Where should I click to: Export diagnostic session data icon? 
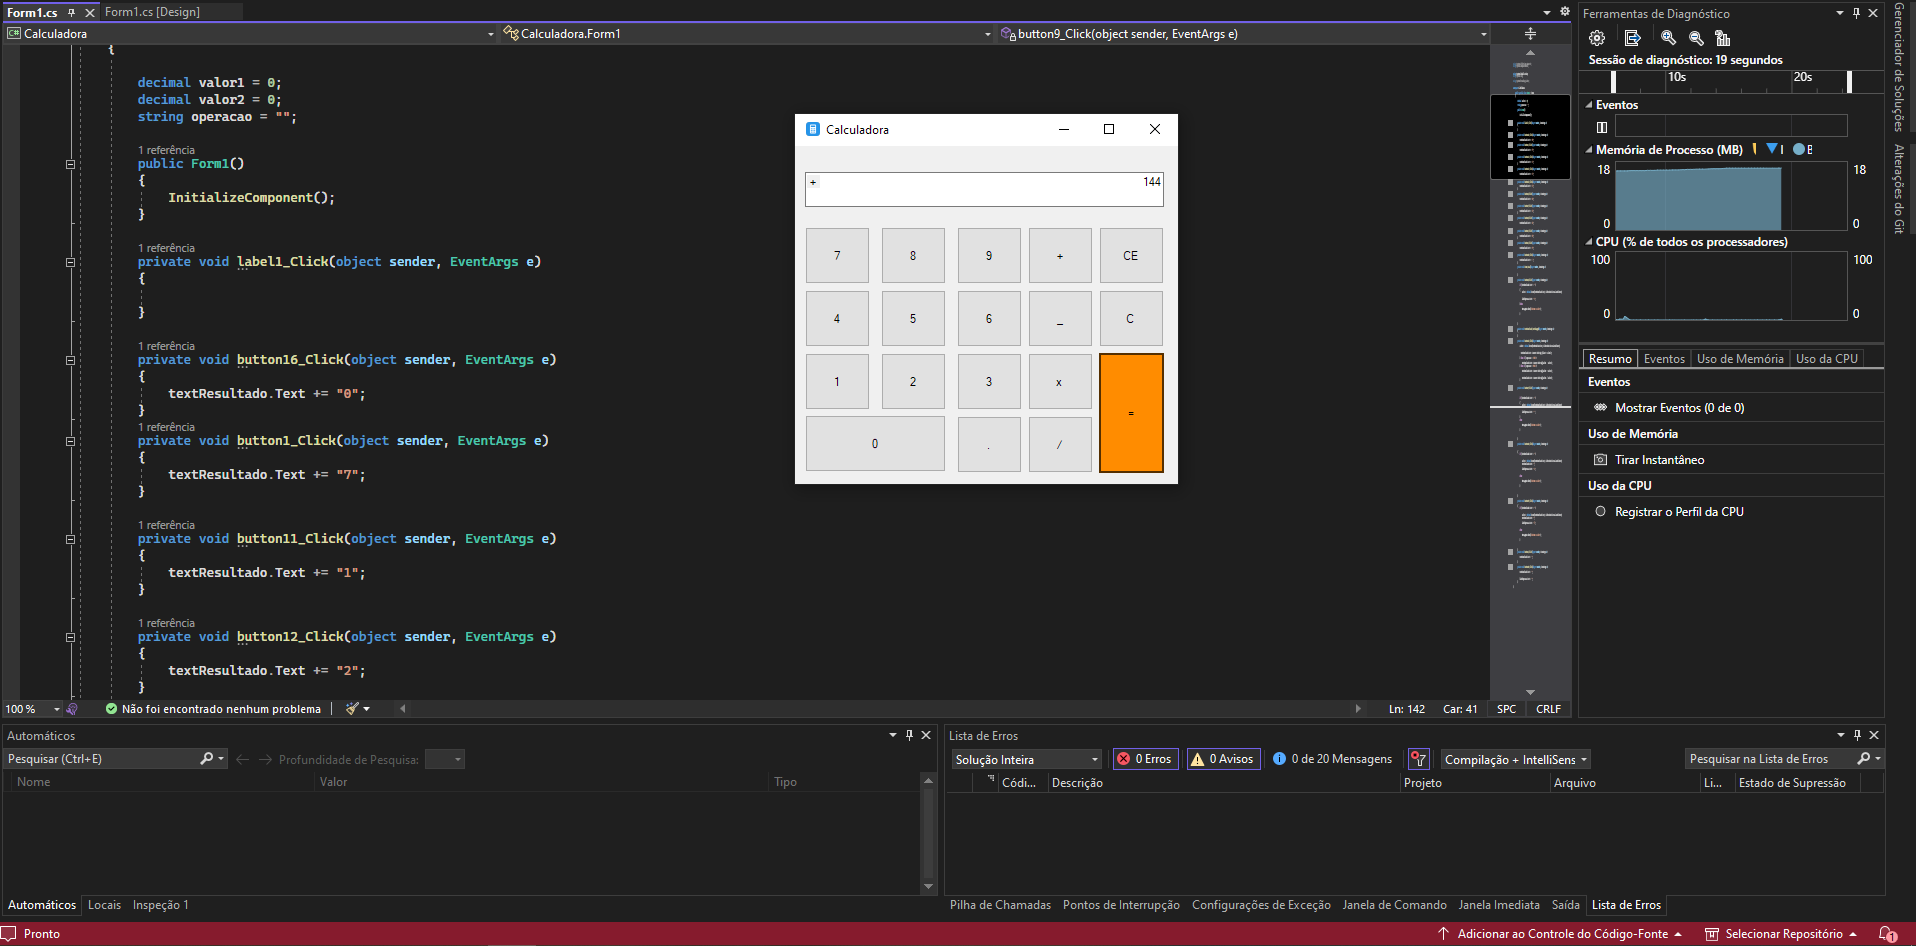pyautogui.click(x=1632, y=38)
